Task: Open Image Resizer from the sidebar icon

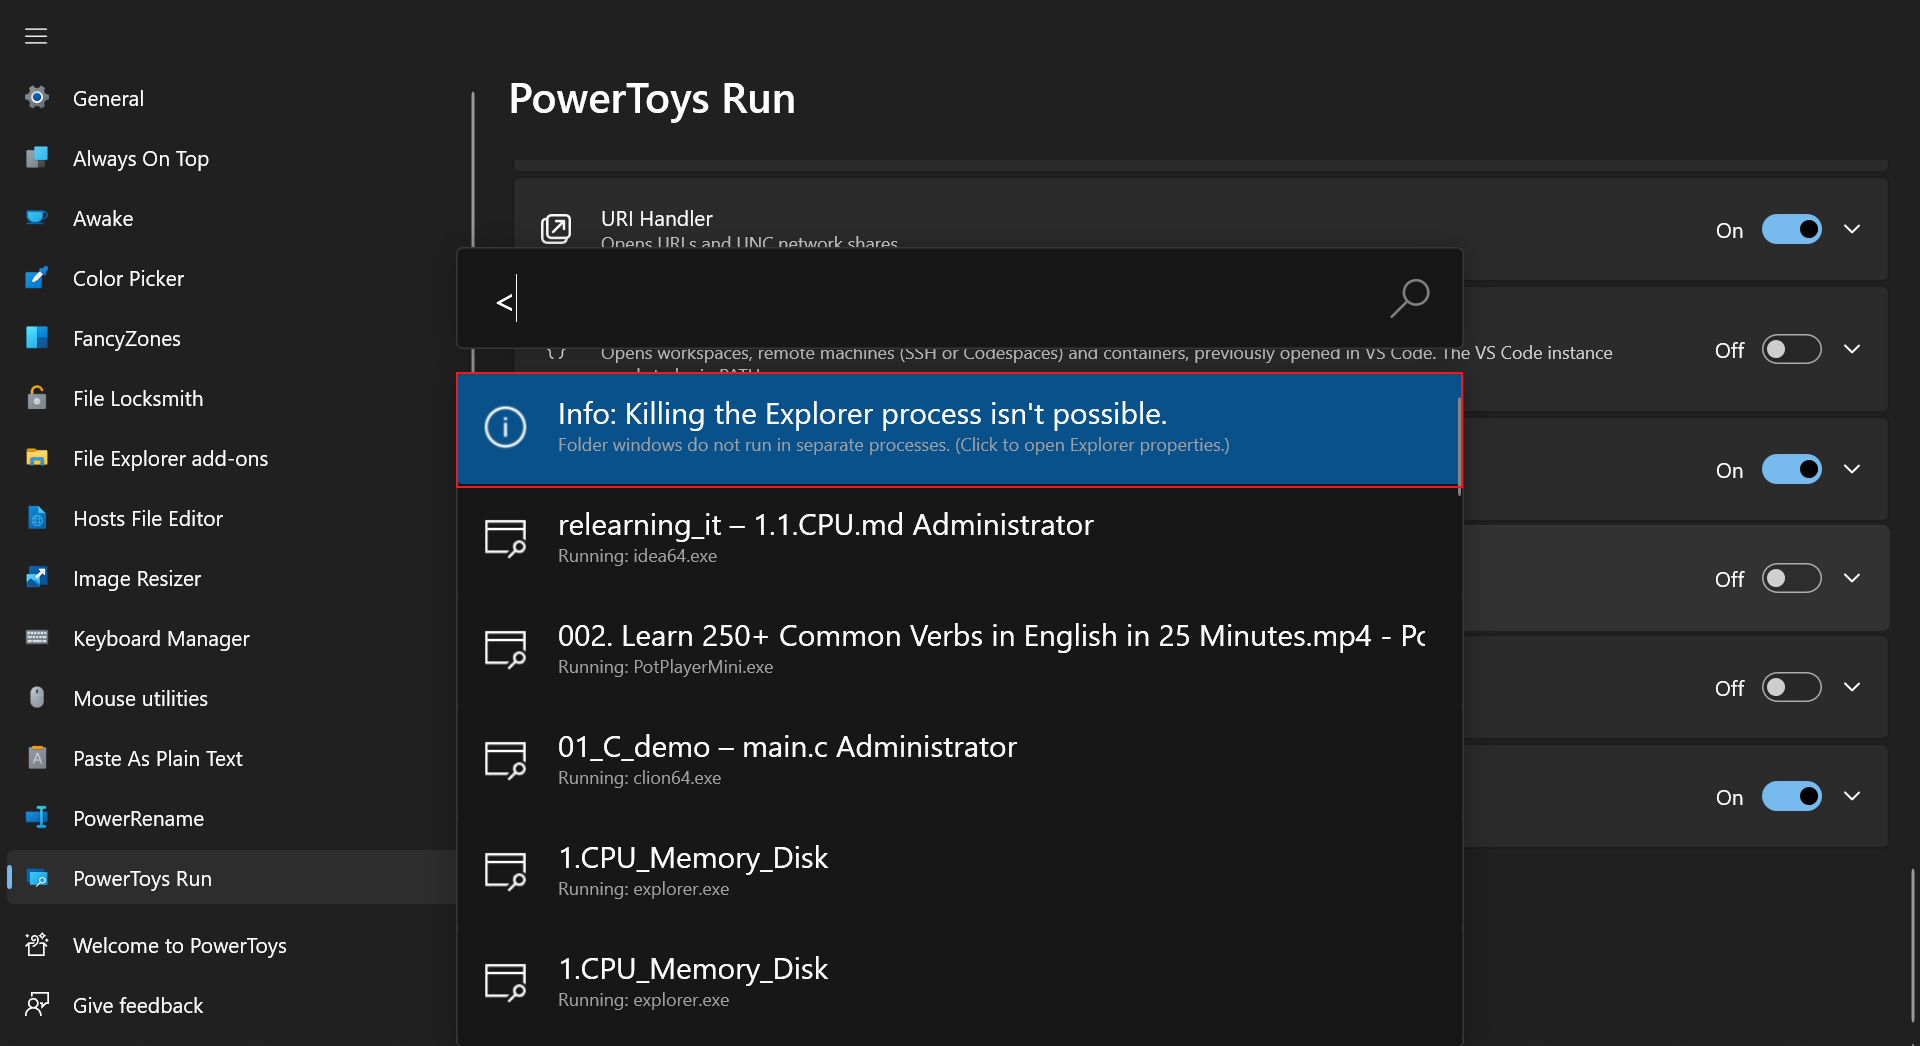Action: (x=36, y=578)
